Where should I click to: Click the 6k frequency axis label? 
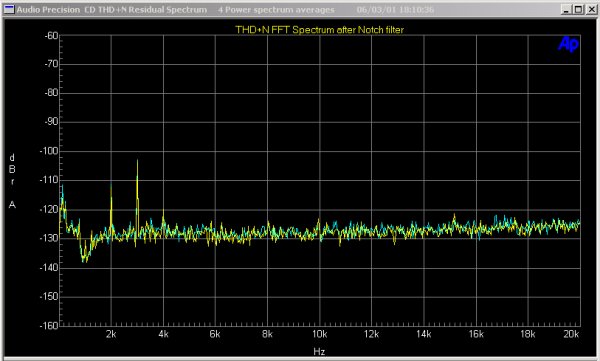[215, 334]
